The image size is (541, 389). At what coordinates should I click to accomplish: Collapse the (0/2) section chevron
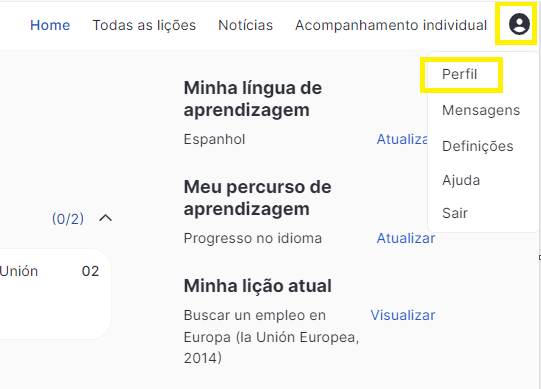(x=106, y=218)
